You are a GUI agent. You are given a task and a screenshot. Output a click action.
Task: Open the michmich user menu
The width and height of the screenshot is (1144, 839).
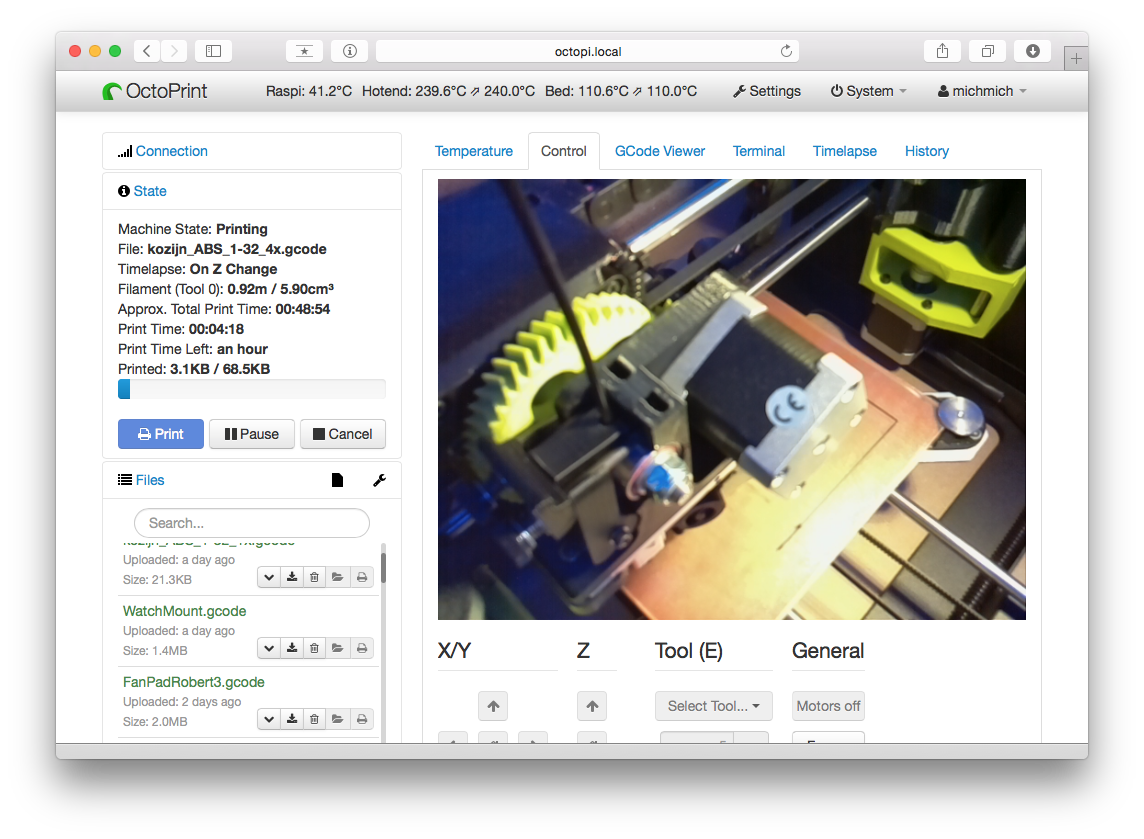pos(982,91)
